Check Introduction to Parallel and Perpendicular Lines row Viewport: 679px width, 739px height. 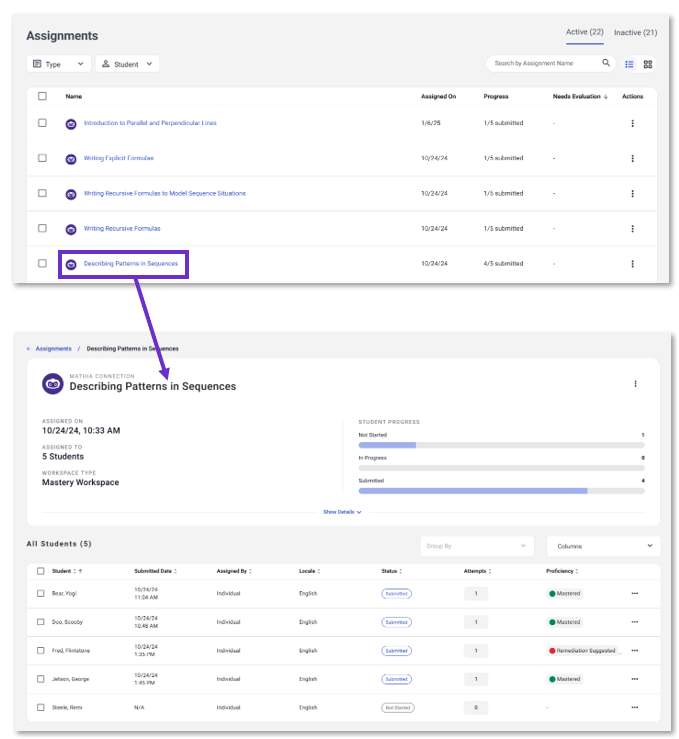[42, 123]
